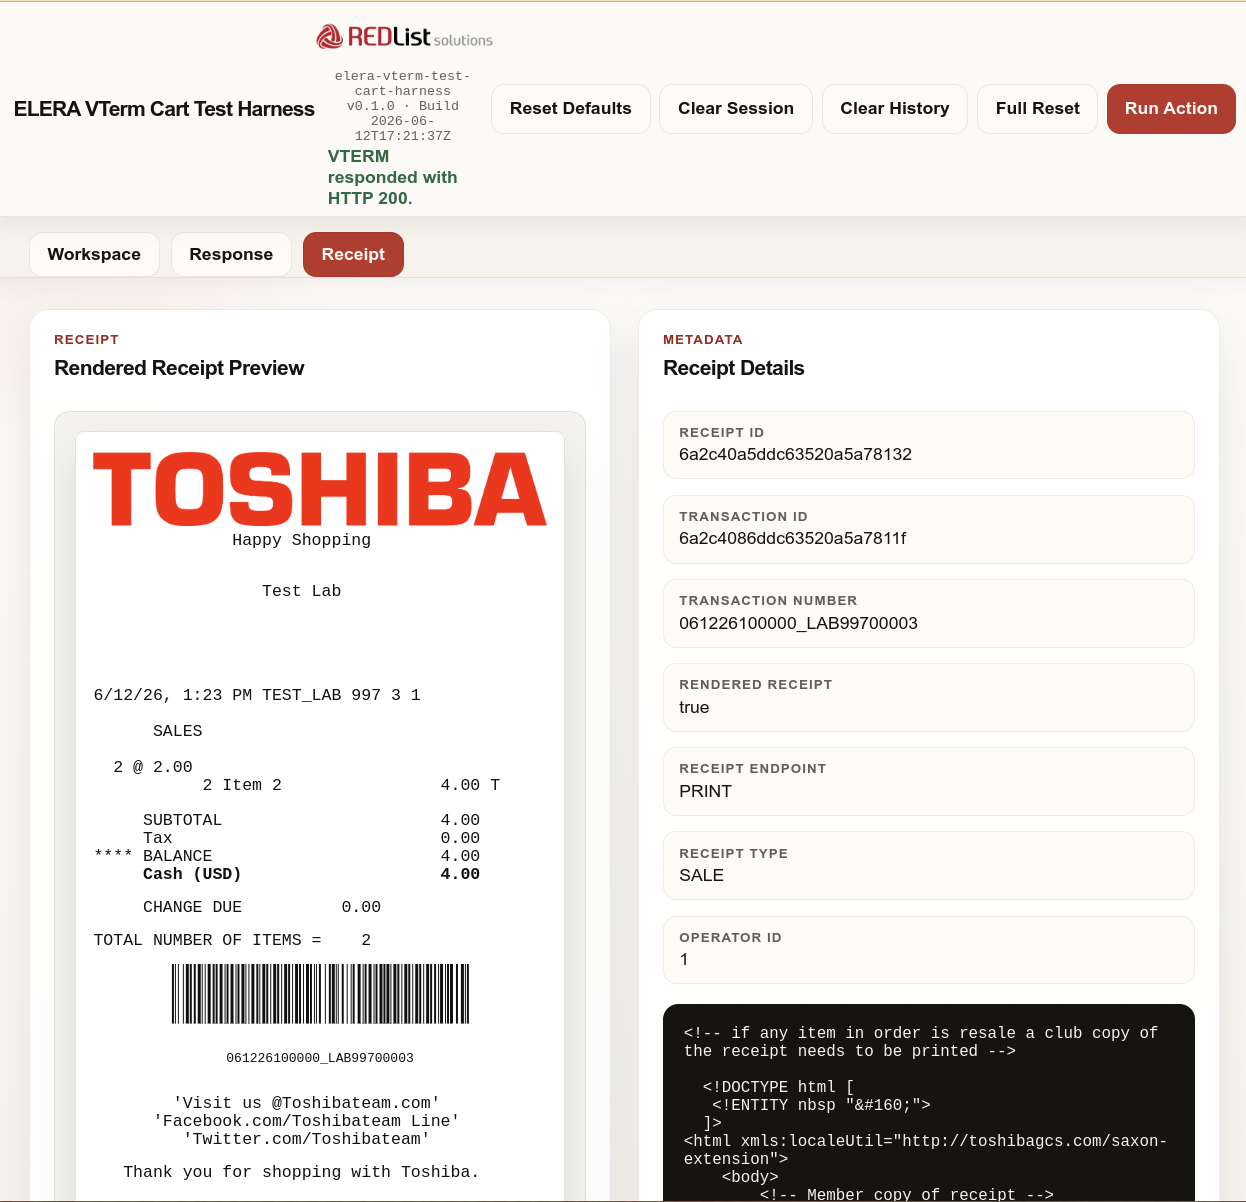Click the resale club copy comment in code
1246x1202 pixels.
[921, 1042]
